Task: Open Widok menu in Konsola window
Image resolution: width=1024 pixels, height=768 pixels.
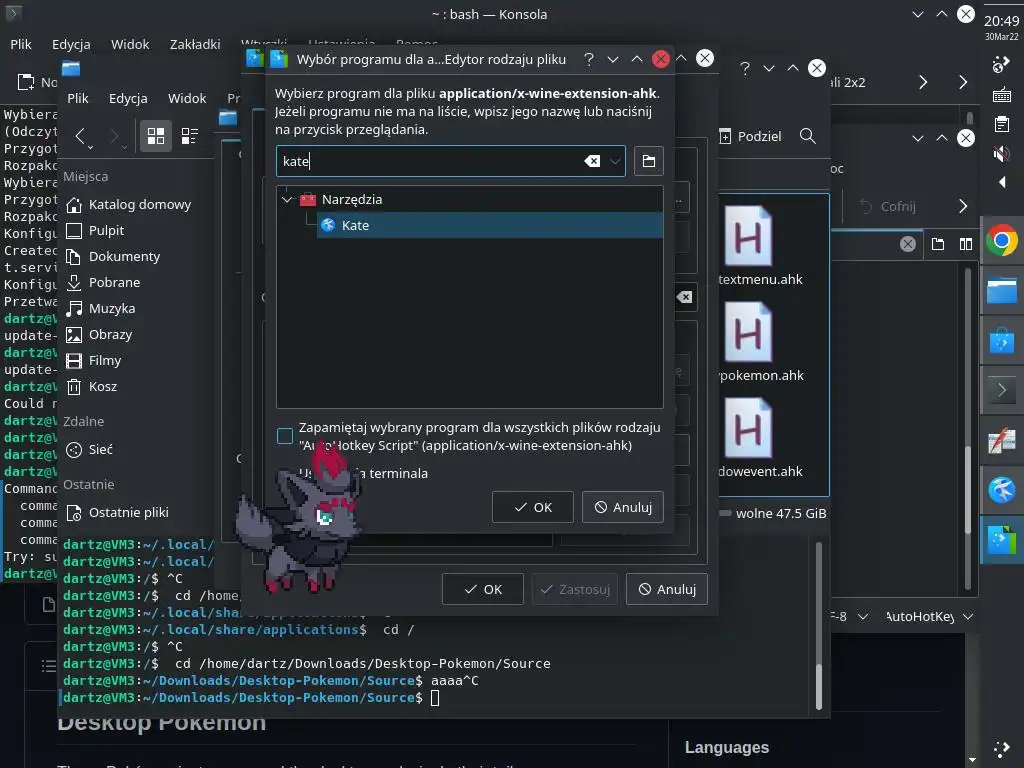Action: [x=130, y=44]
